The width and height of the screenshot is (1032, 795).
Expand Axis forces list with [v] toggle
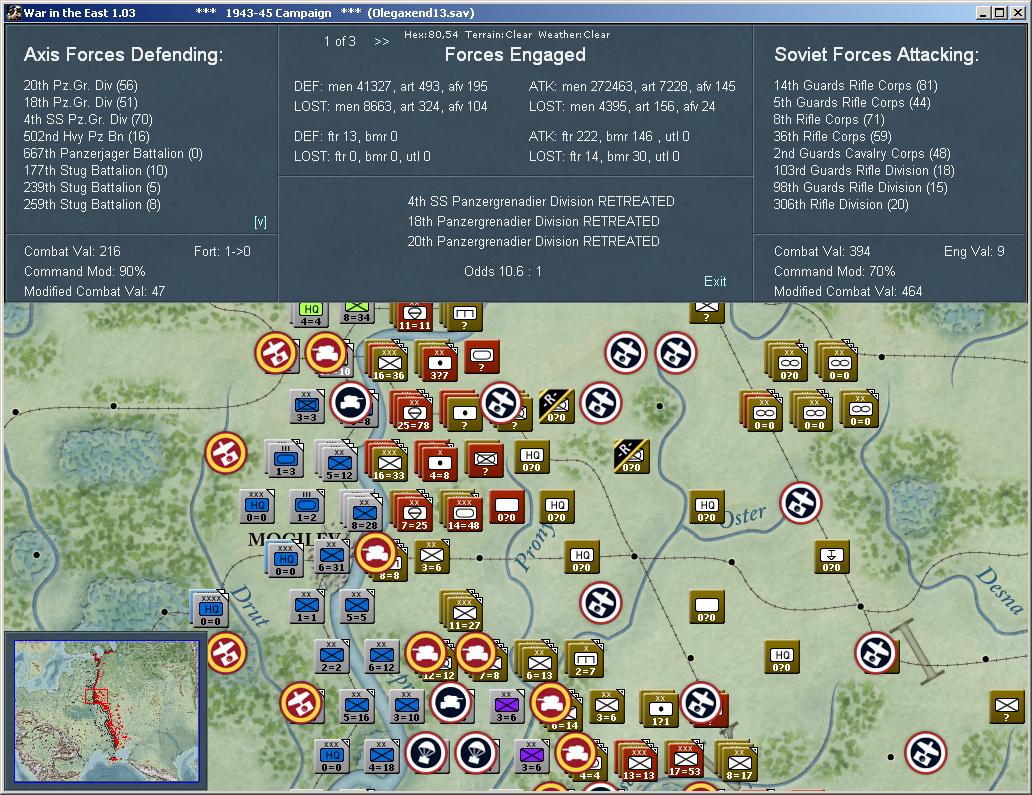[x=261, y=222]
